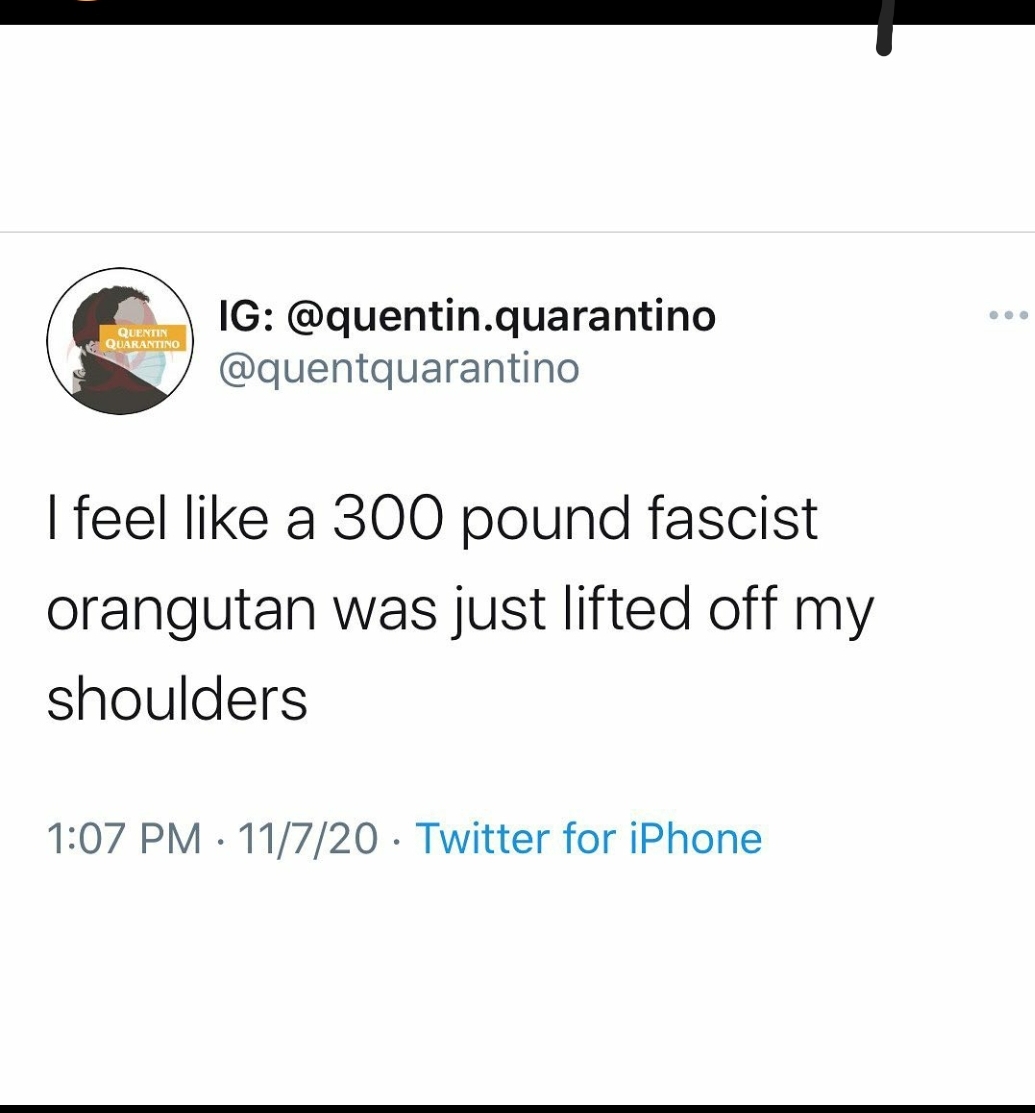Click the phrase I feel like a
This screenshot has width=1035, height=1113.
coord(181,518)
